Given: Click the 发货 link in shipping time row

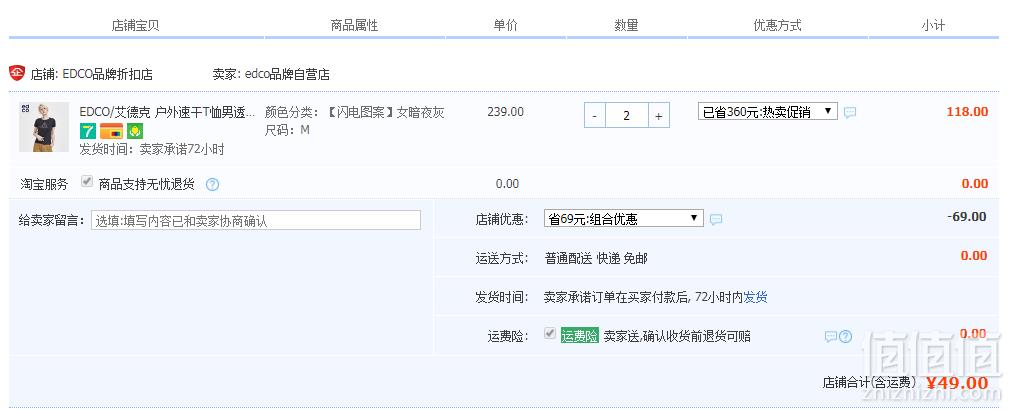Looking at the screenshot, I should [x=756, y=297].
